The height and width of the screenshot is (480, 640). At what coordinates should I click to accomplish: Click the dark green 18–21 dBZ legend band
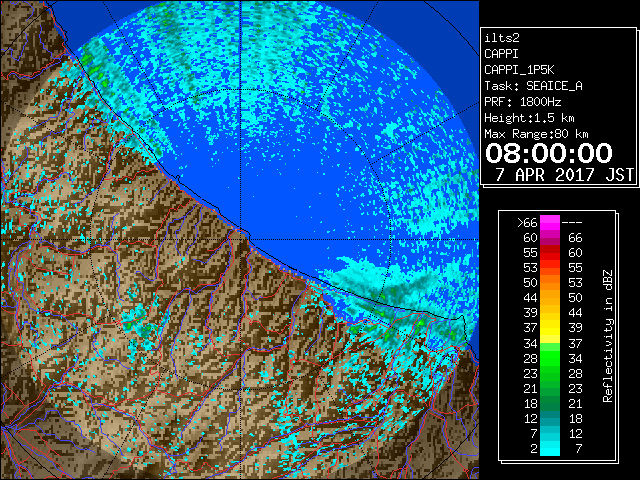pos(550,403)
